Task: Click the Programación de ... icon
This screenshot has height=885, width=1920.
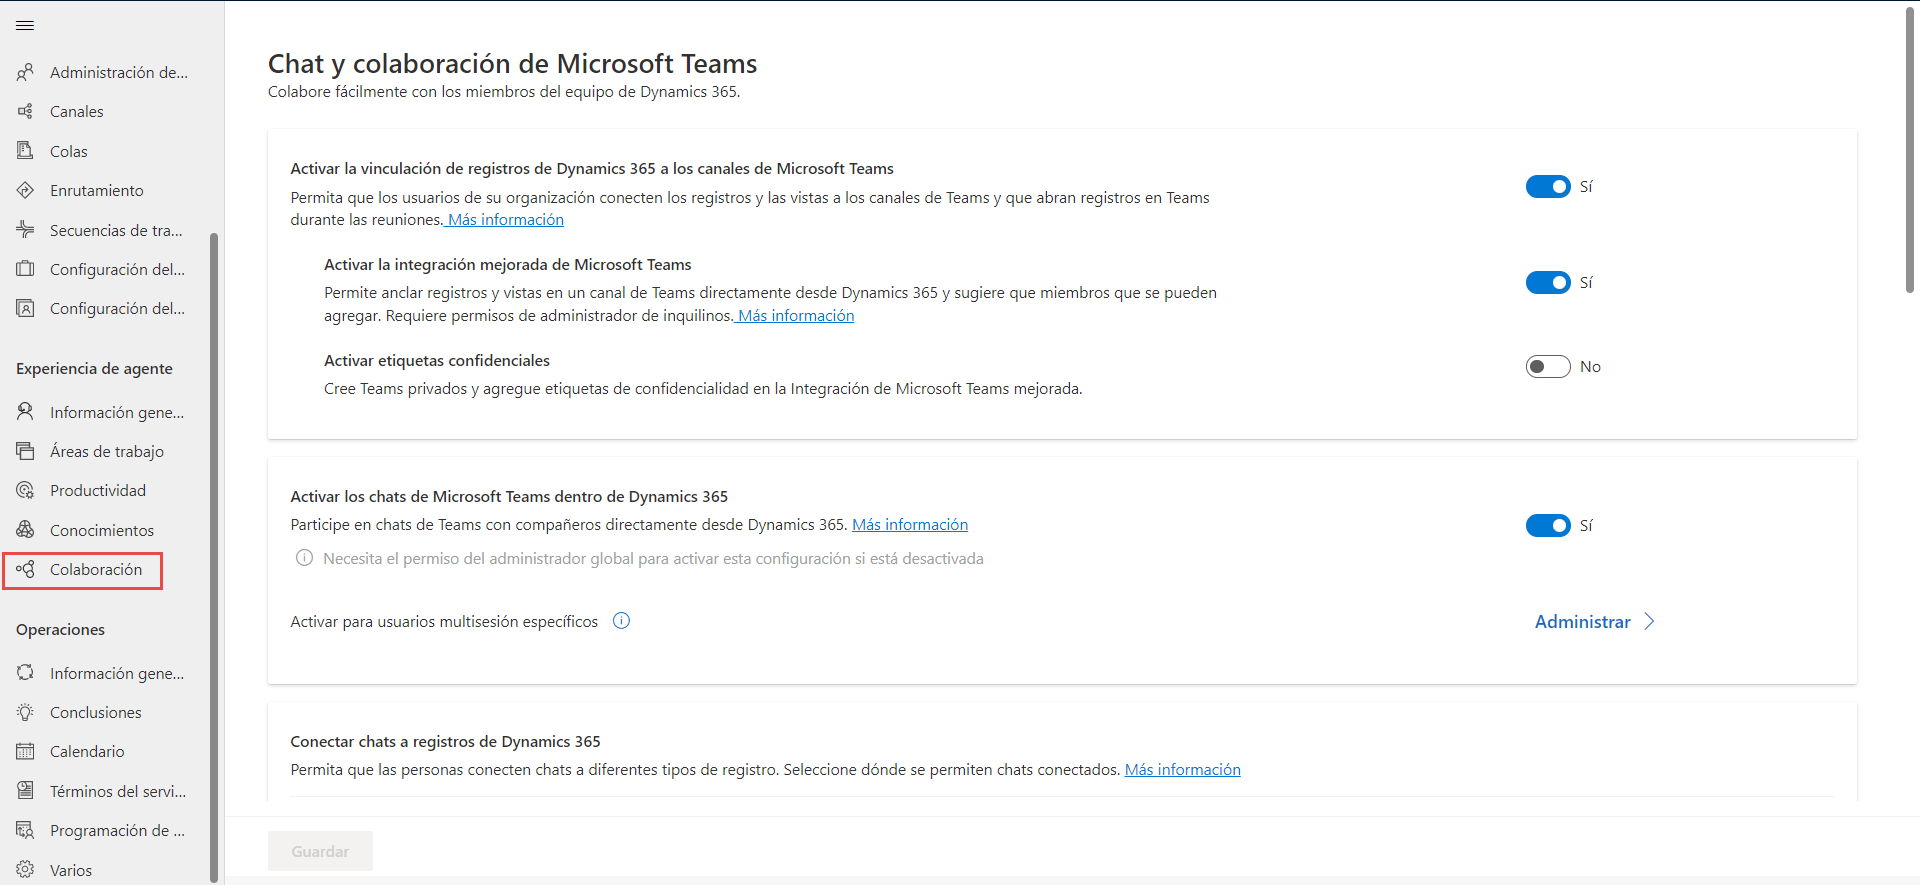Action: pyautogui.click(x=25, y=830)
